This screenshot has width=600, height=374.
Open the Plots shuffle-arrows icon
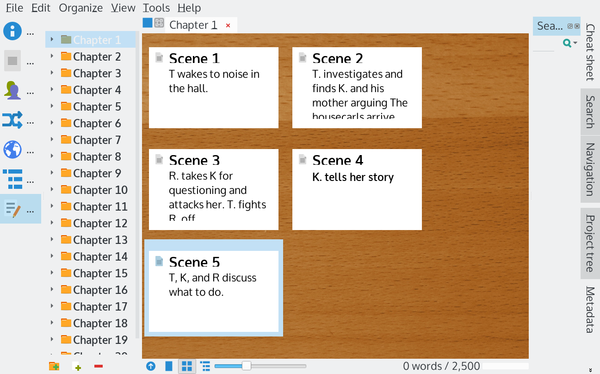(x=13, y=120)
